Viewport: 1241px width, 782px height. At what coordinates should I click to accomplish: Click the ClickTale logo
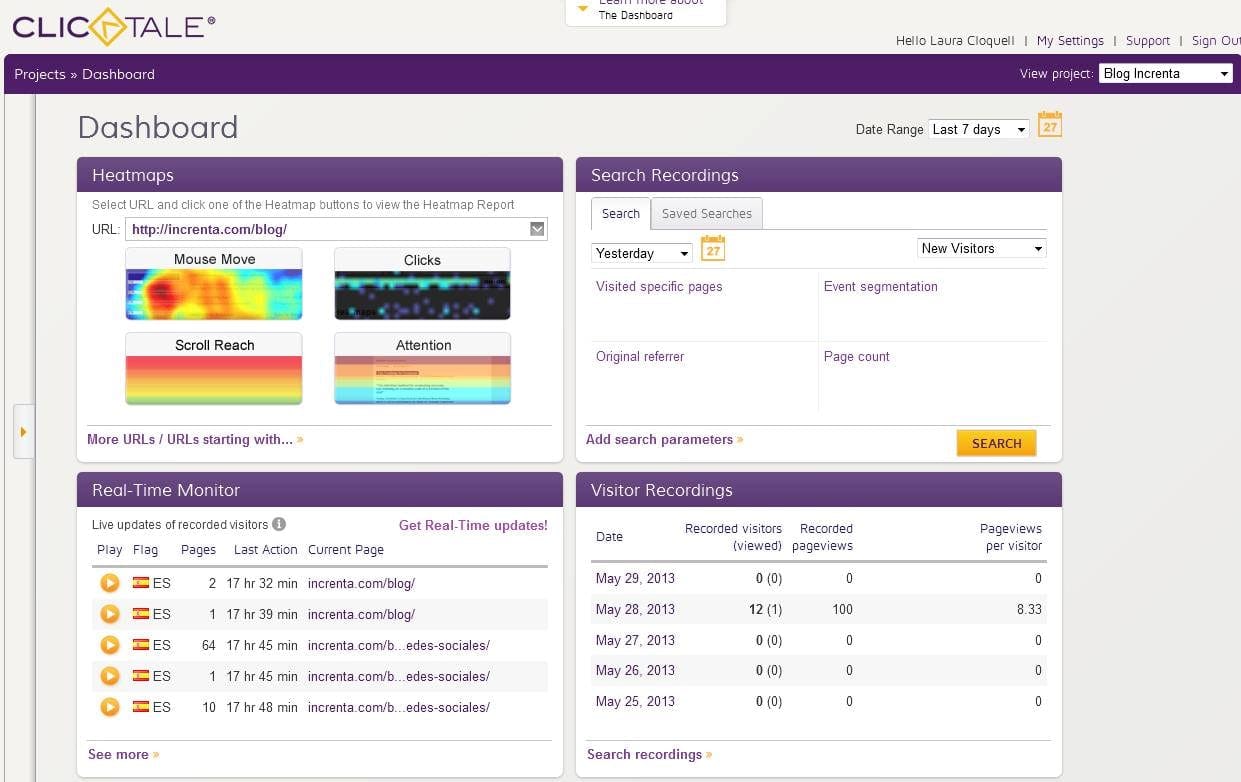[x=113, y=25]
